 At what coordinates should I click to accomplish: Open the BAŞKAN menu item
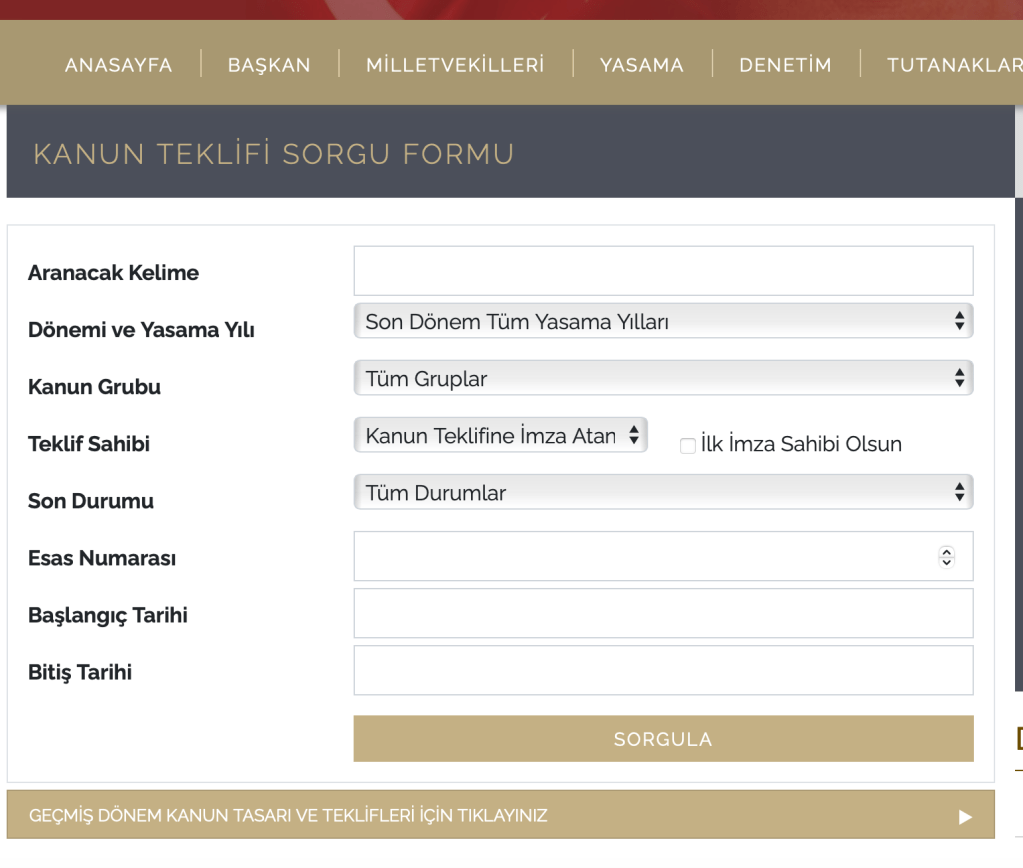coord(269,65)
